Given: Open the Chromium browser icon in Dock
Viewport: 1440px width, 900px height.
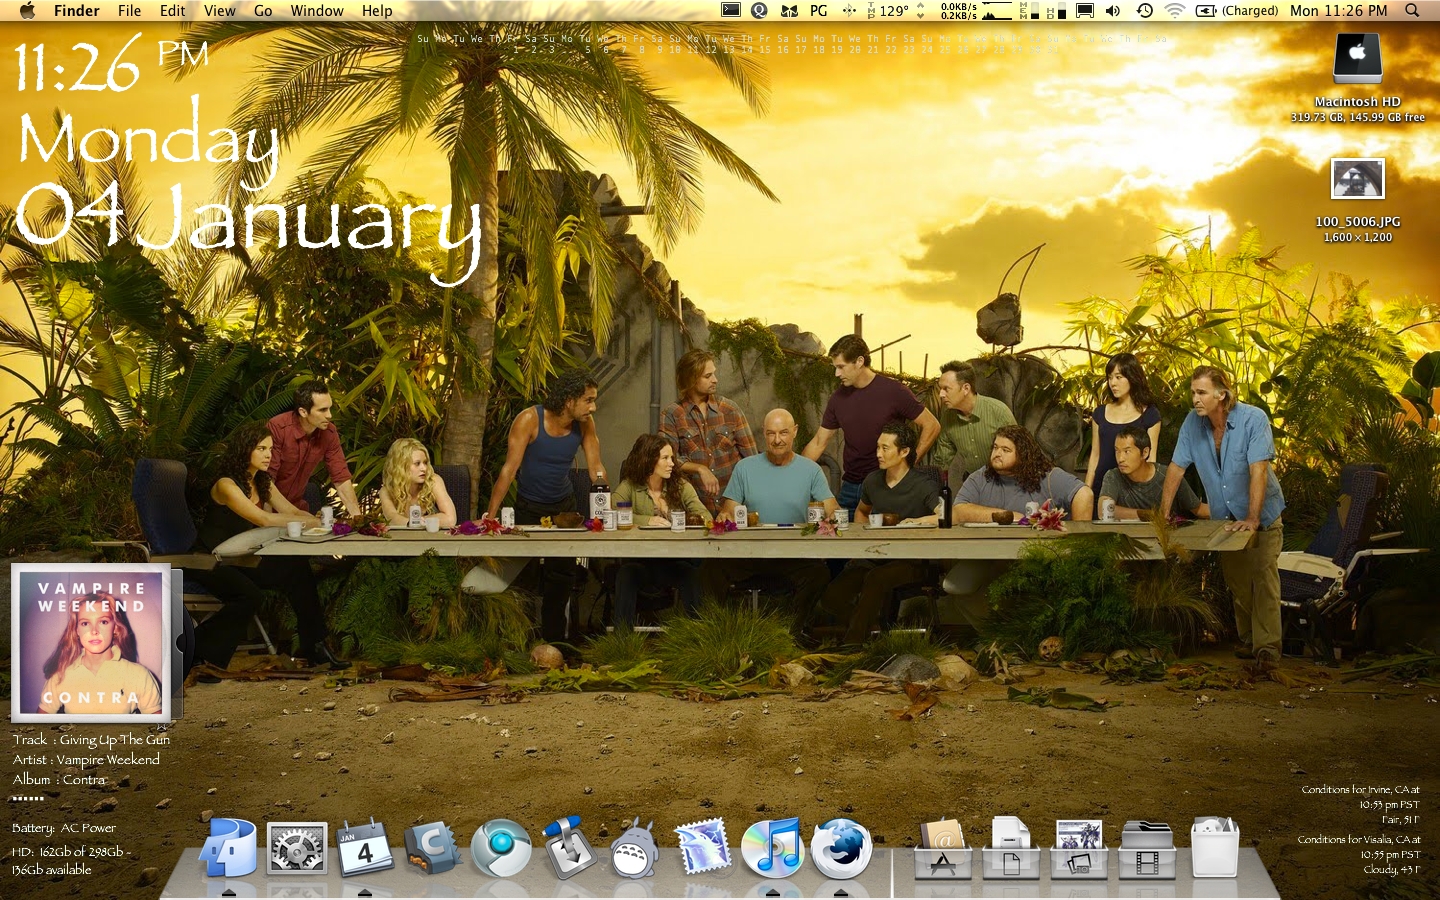Looking at the screenshot, I should [x=501, y=848].
